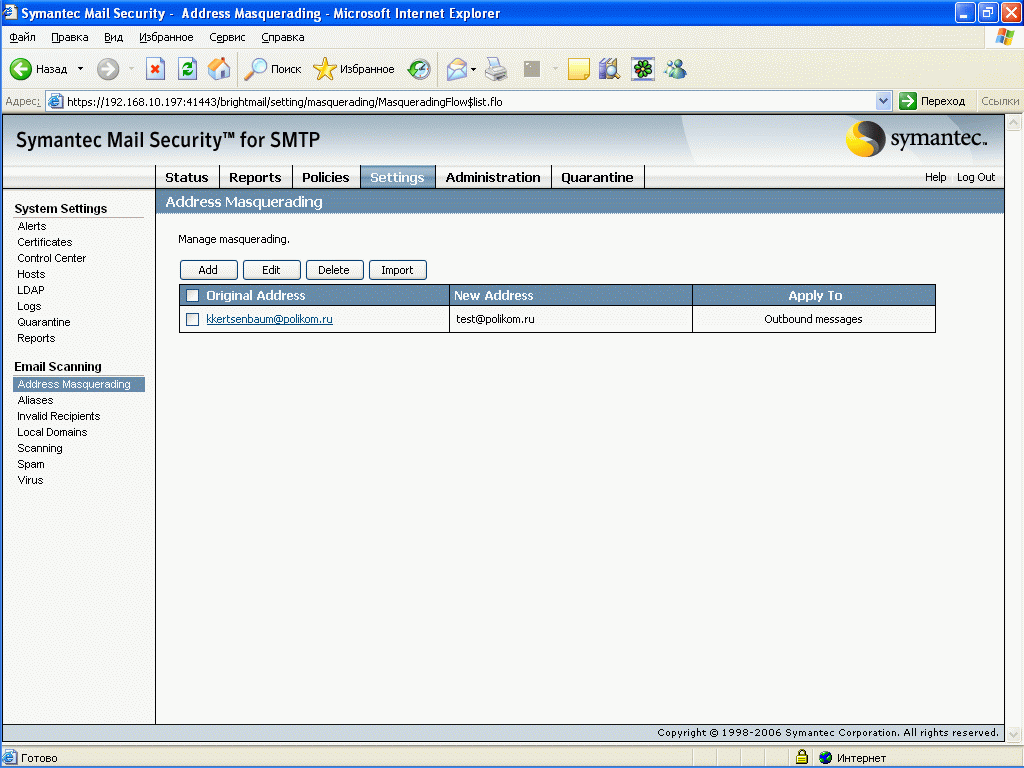Click the ICQ flower icon
This screenshot has height=768, width=1024.
point(643,69)
